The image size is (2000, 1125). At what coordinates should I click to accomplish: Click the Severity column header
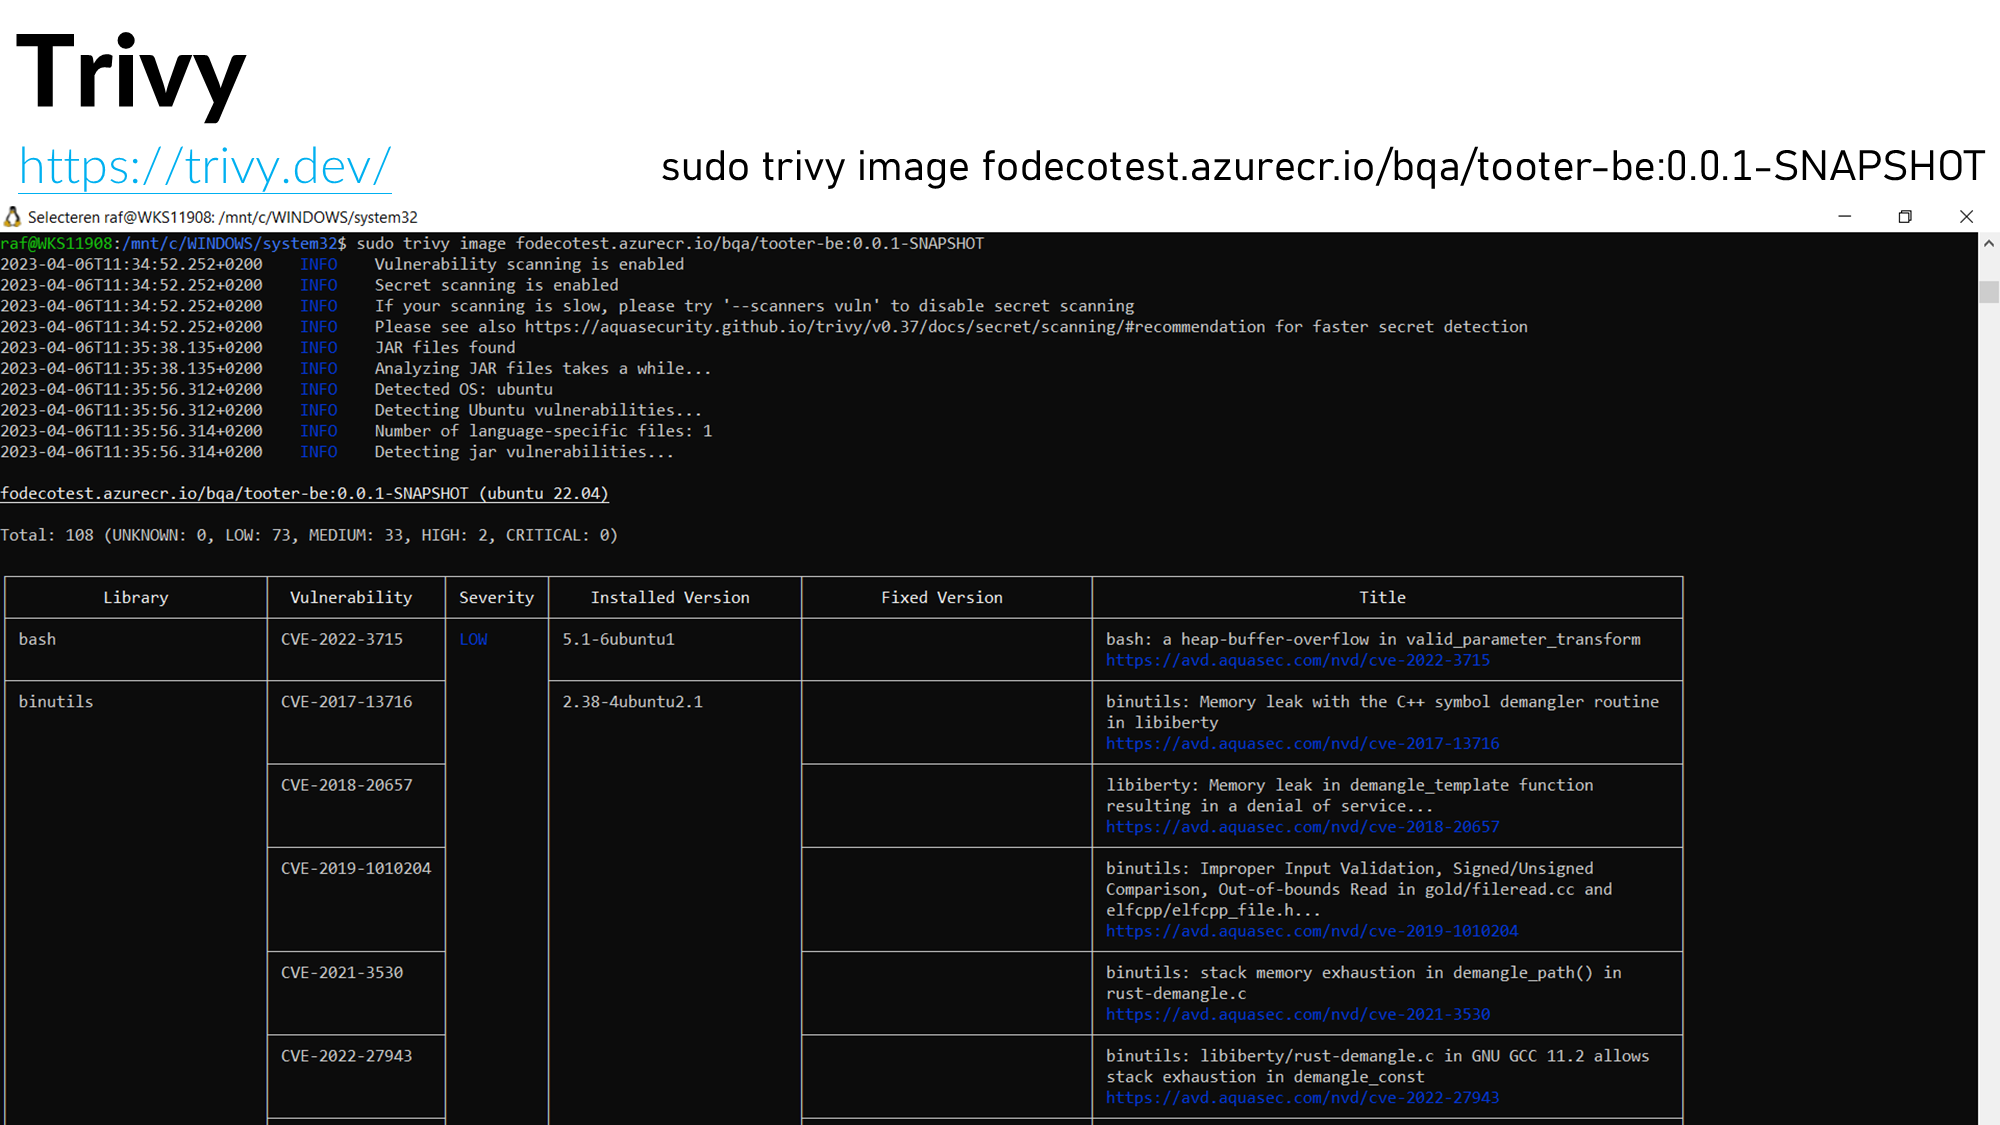point(496,597)
